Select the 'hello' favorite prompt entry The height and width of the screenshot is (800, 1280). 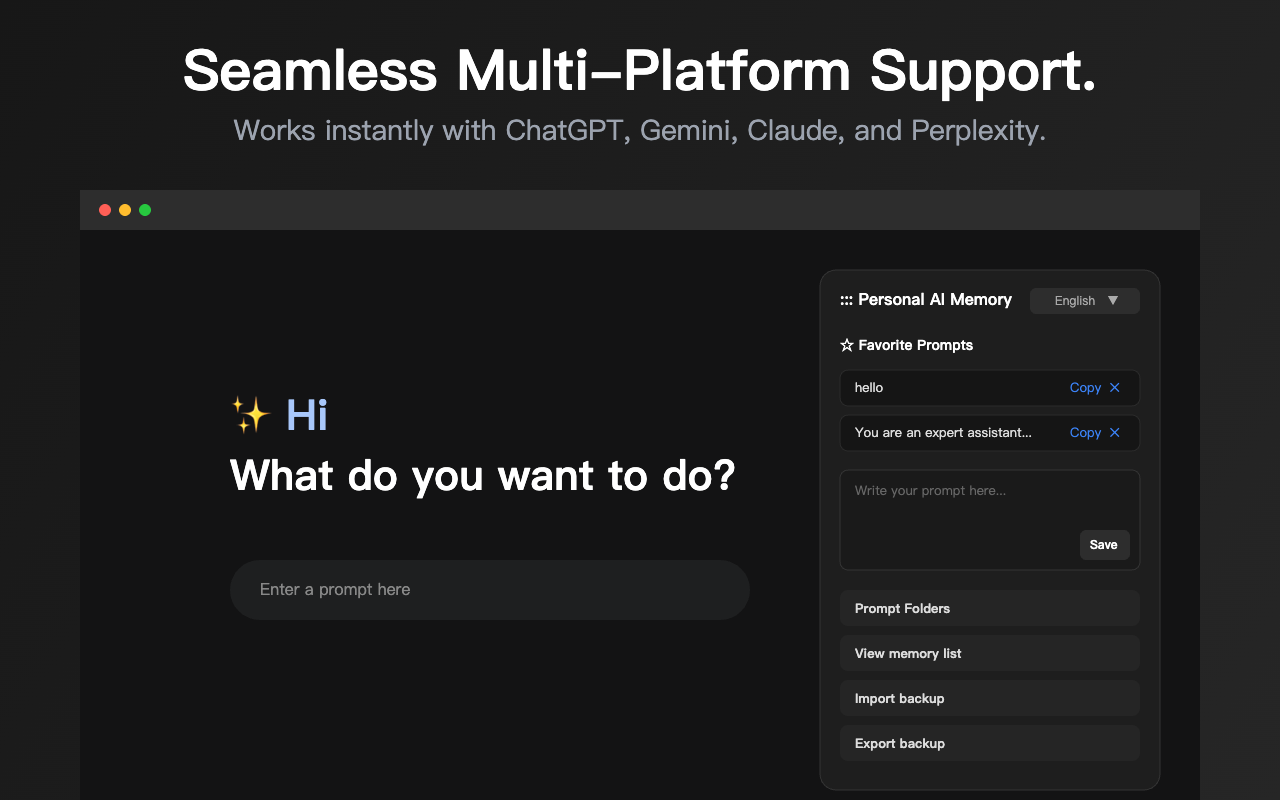940,387
